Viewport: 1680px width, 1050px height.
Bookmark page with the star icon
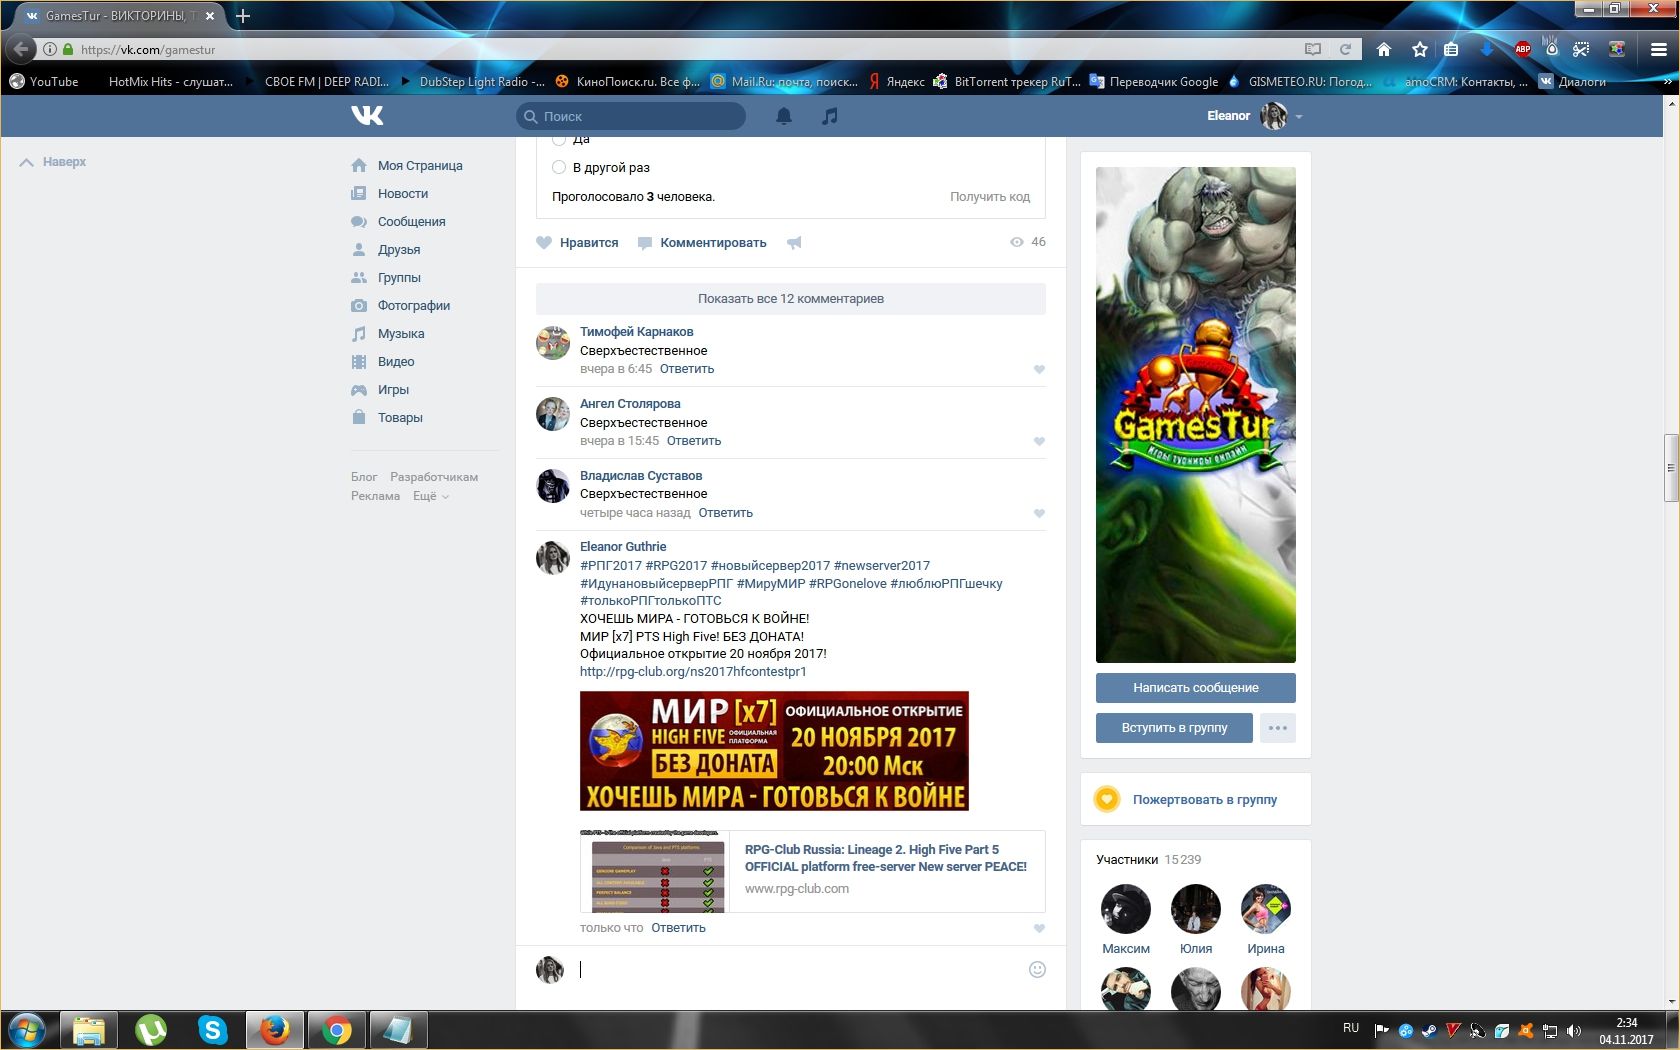click(1419, 49)
